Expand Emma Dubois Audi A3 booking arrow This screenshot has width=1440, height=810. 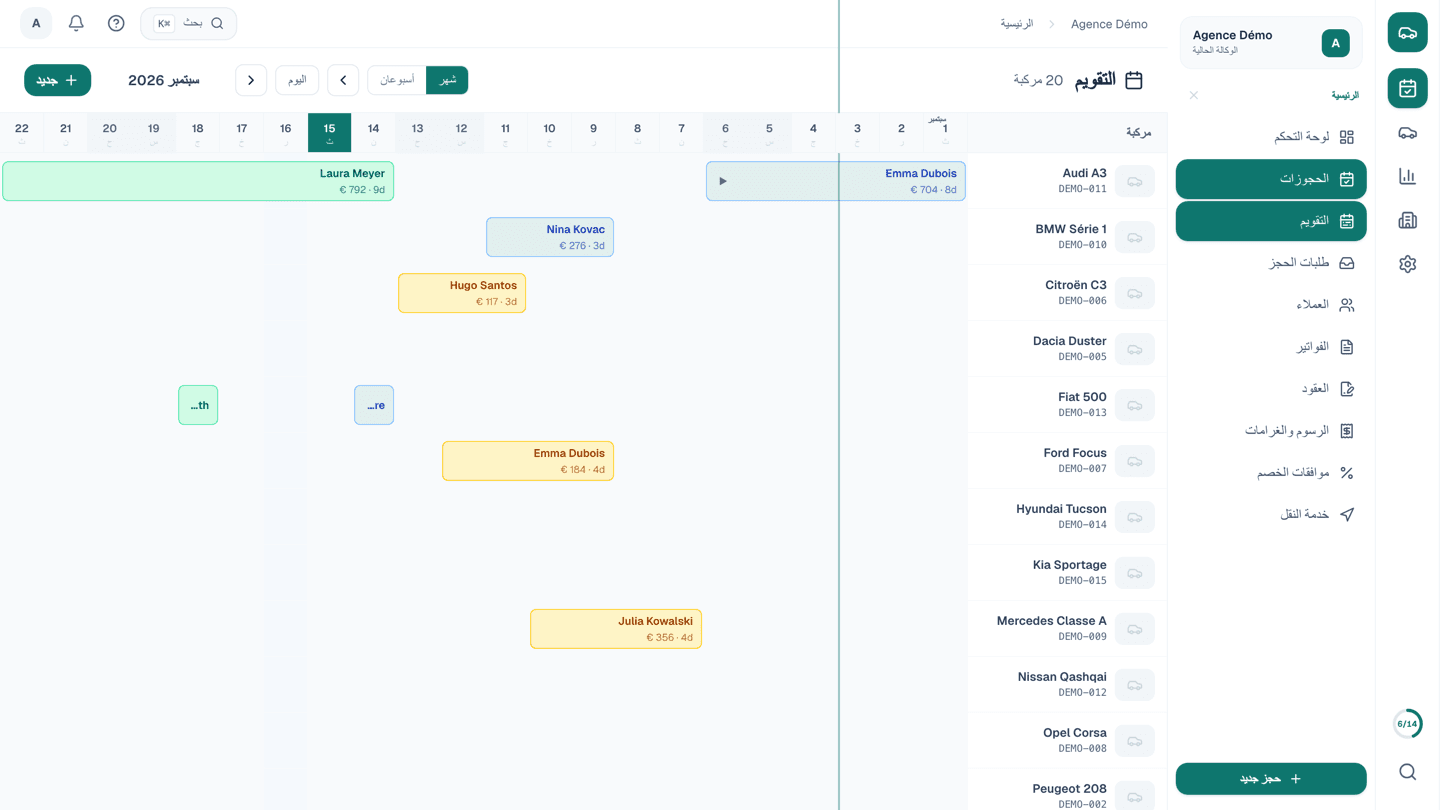tap(723, 181)
